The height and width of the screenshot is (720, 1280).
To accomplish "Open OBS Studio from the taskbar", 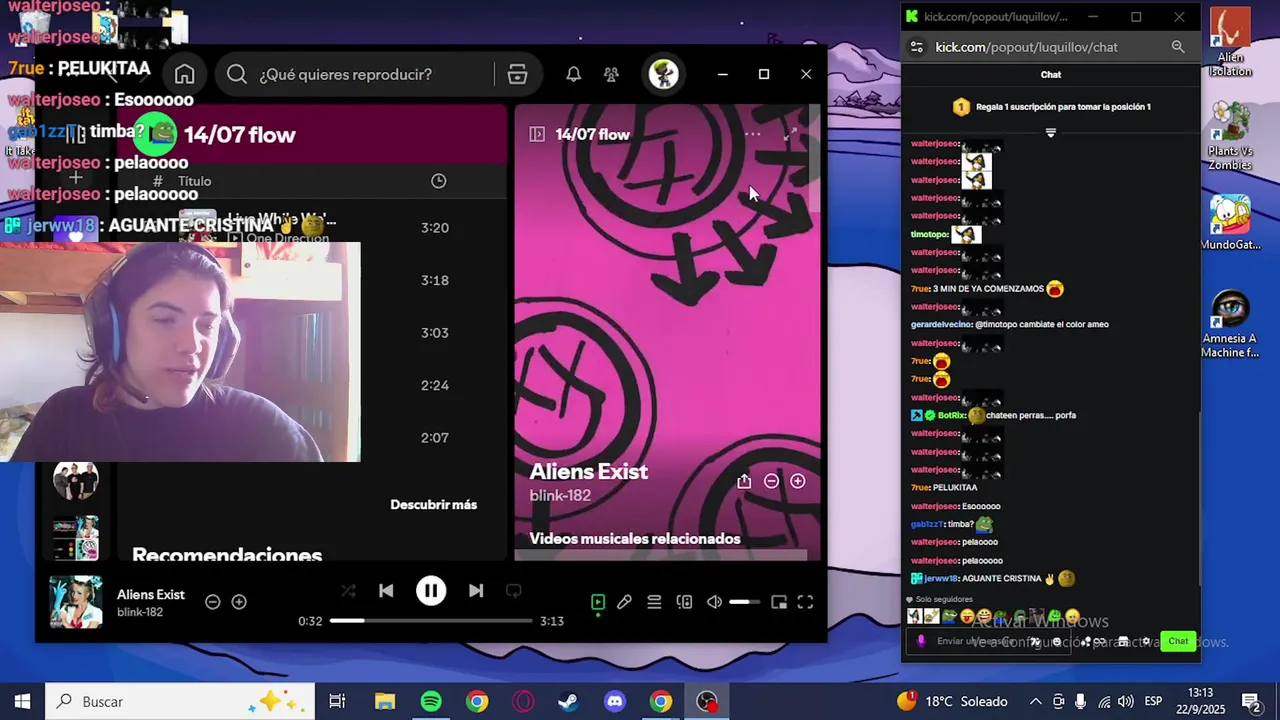I will [x=707, y=702].
